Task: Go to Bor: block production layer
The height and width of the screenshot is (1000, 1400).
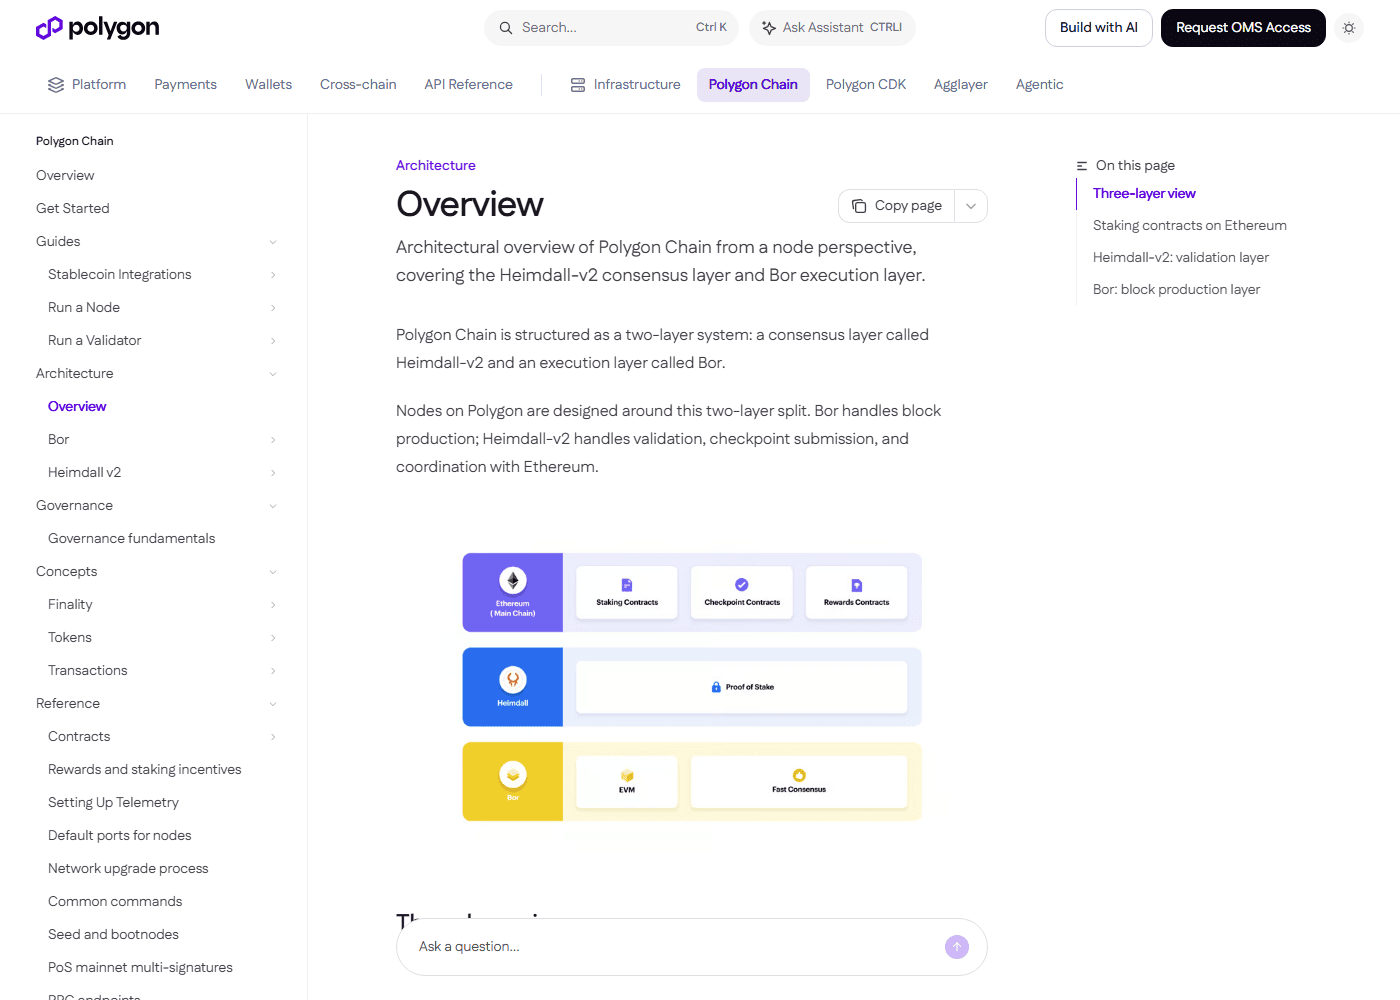Action: click(1176, 290)
